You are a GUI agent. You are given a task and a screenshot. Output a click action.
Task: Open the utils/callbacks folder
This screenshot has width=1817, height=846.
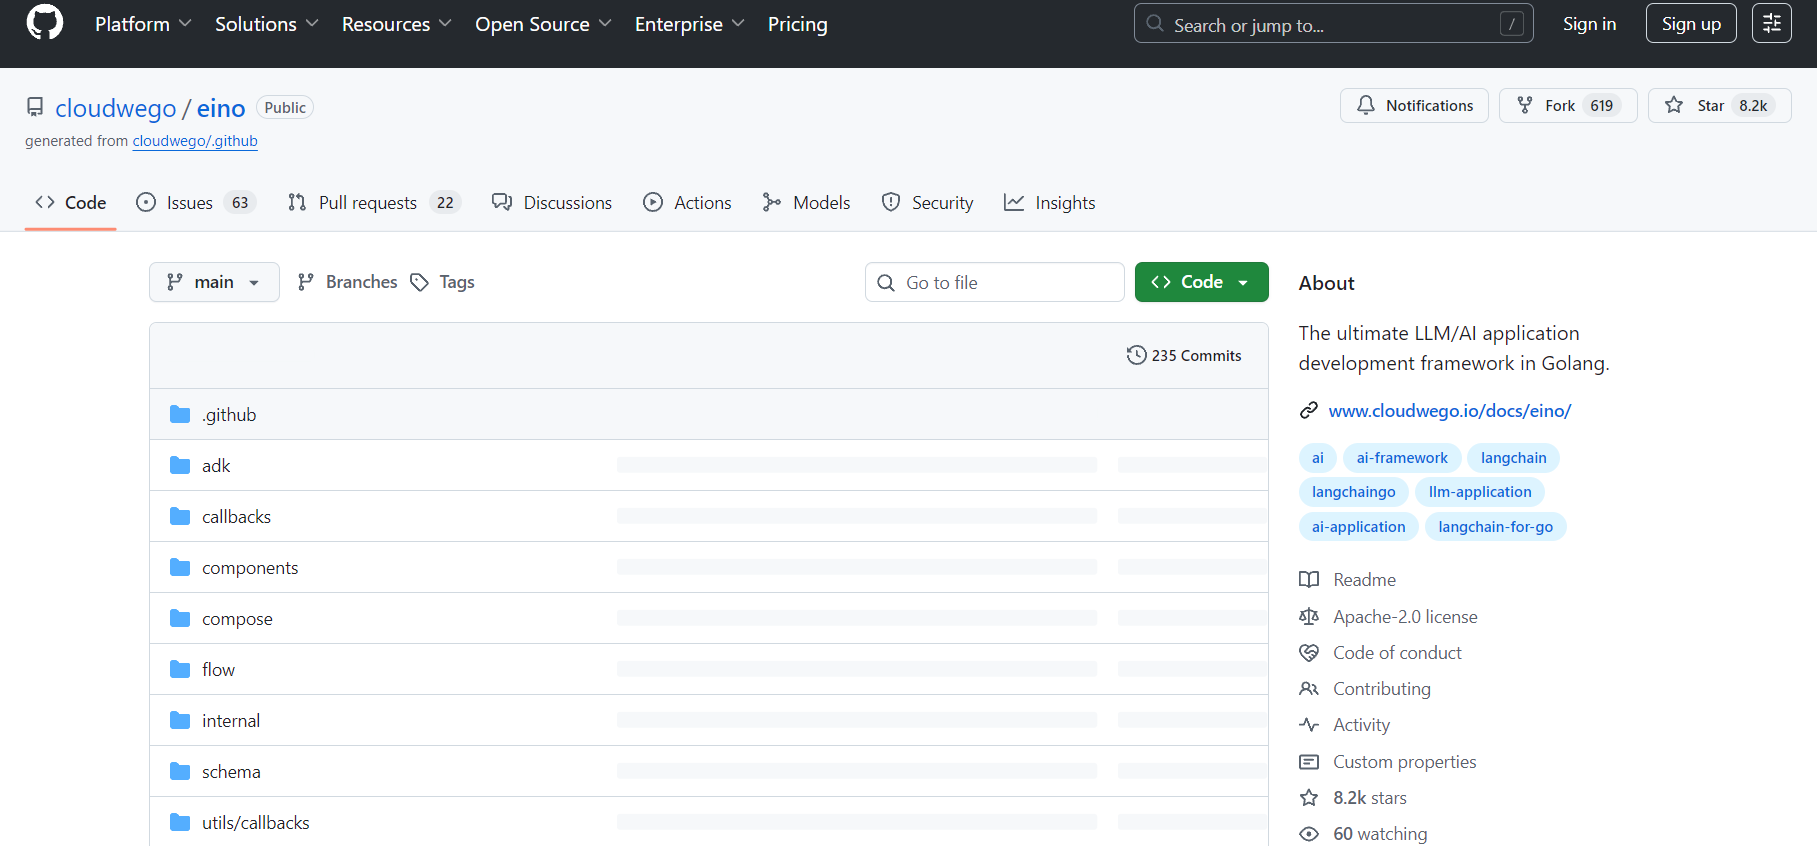click(256, 823)
